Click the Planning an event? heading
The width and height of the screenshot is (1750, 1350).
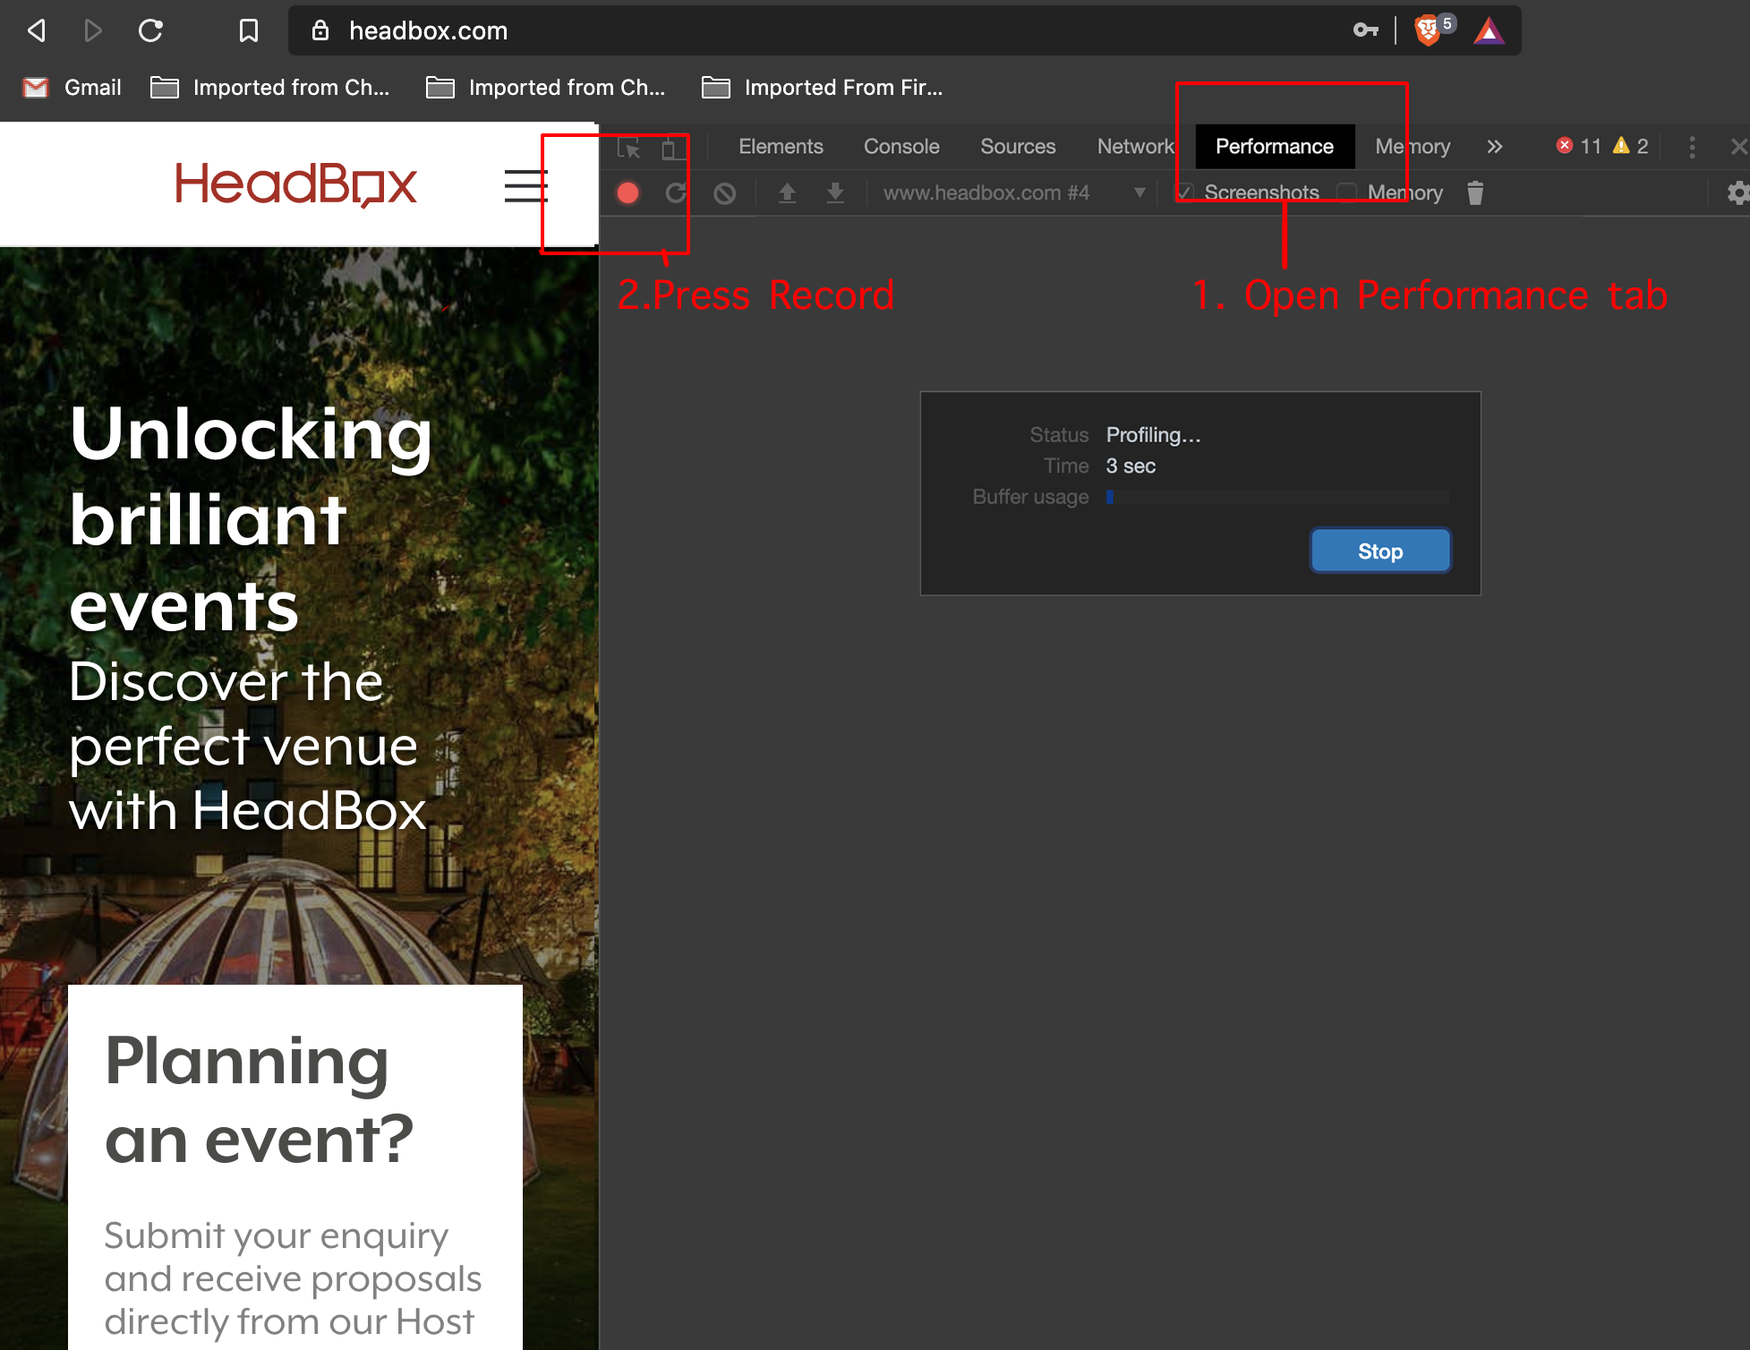tap(259, 1100)
